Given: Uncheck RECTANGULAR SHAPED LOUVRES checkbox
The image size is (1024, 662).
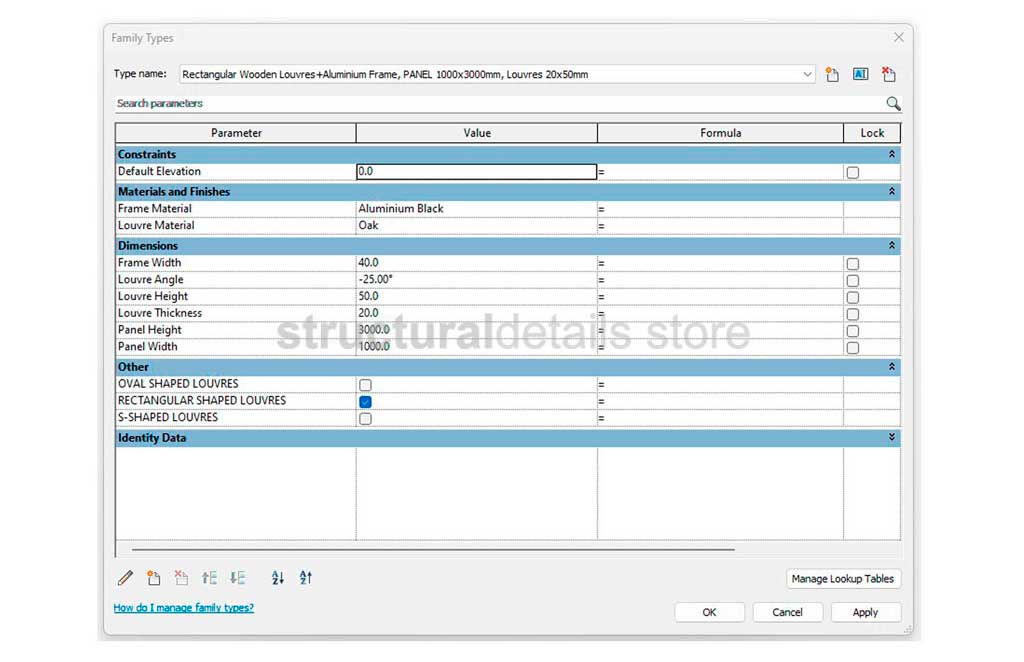Looking at the screenshot, I should (365, 401).
